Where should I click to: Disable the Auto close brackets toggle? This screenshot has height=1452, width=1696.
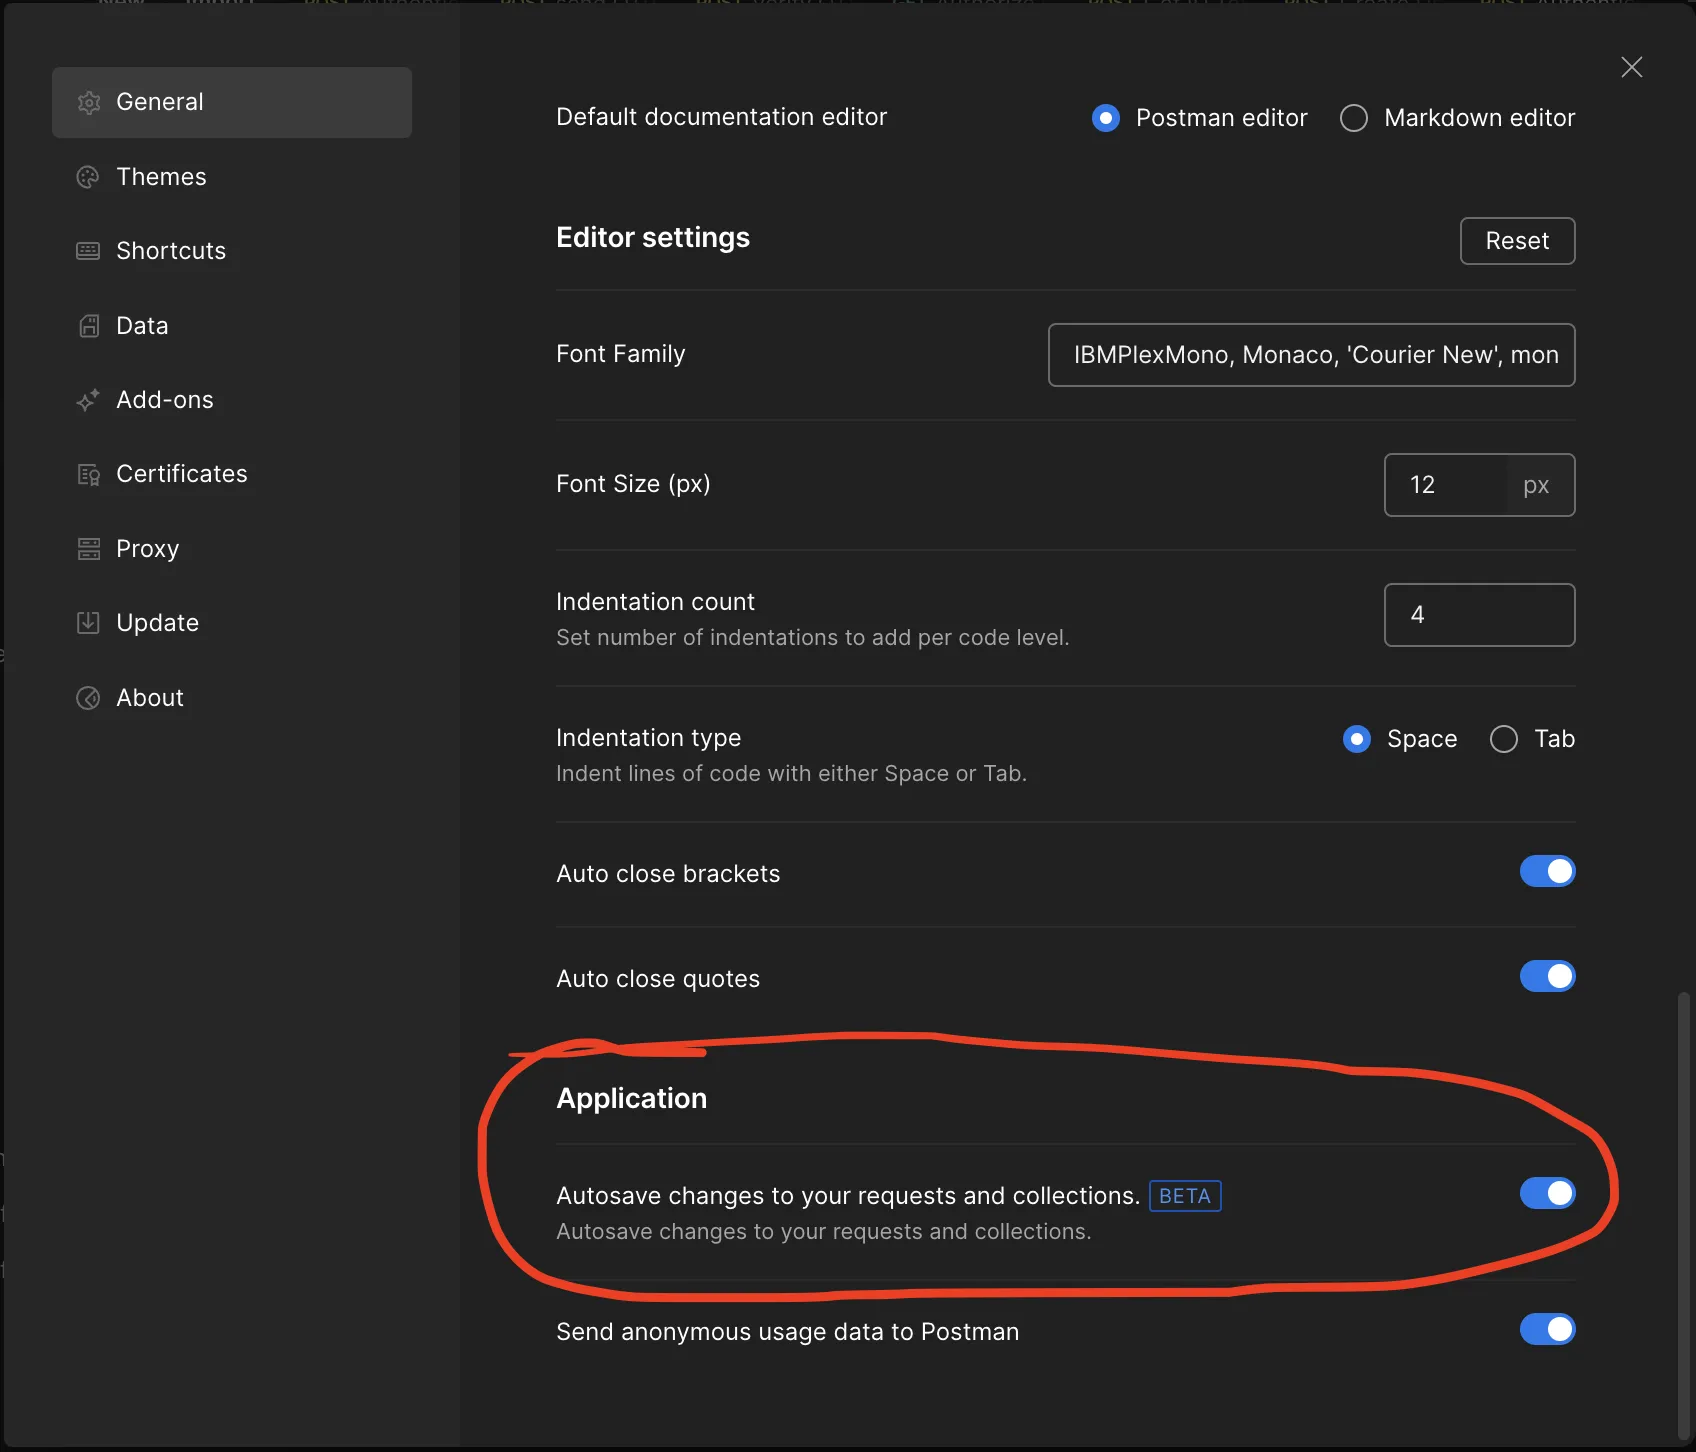(x=1547, y=872)
